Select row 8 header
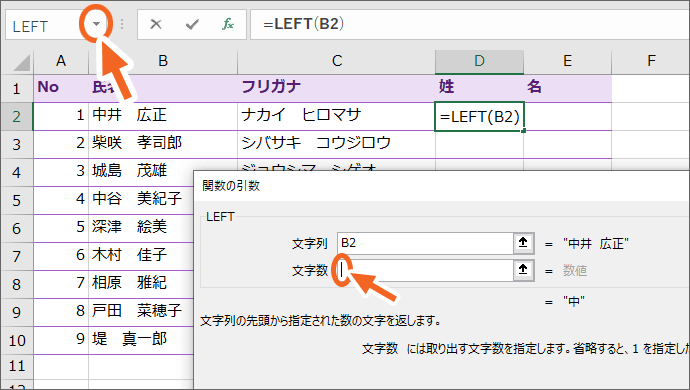This screenshot has width=690, height=390. click(17, 284)
